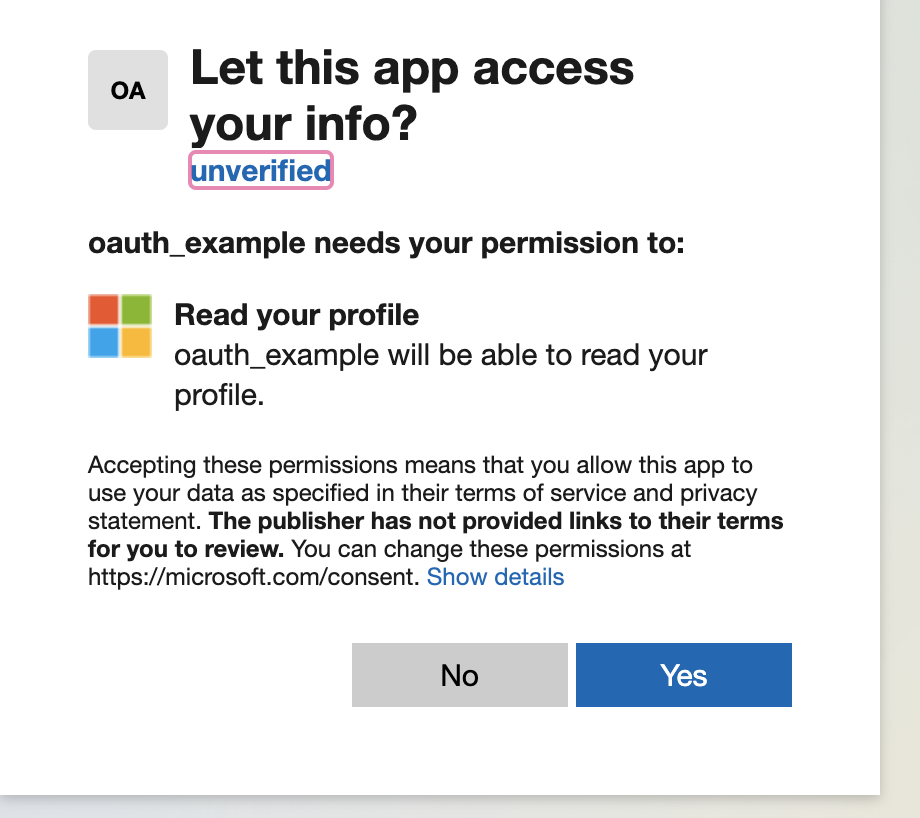The image size is (920, 818).
Task: Click the yellow square of the Microsoft logo
Action: (x=136, y=340)
